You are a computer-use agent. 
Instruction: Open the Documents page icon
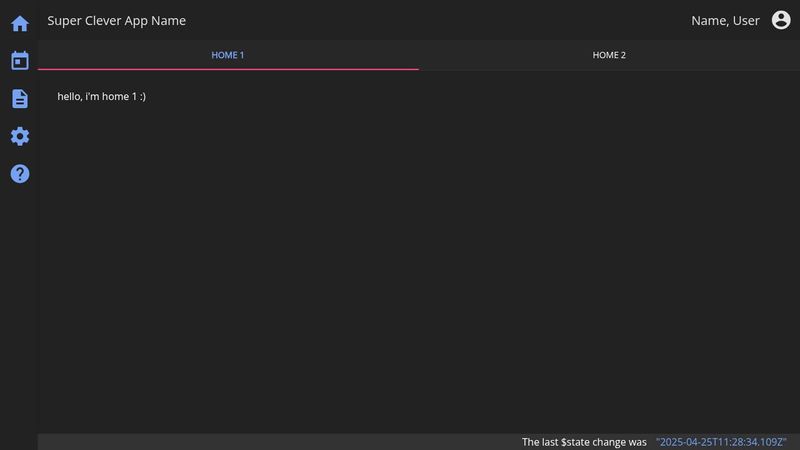[x=20, y=98]
